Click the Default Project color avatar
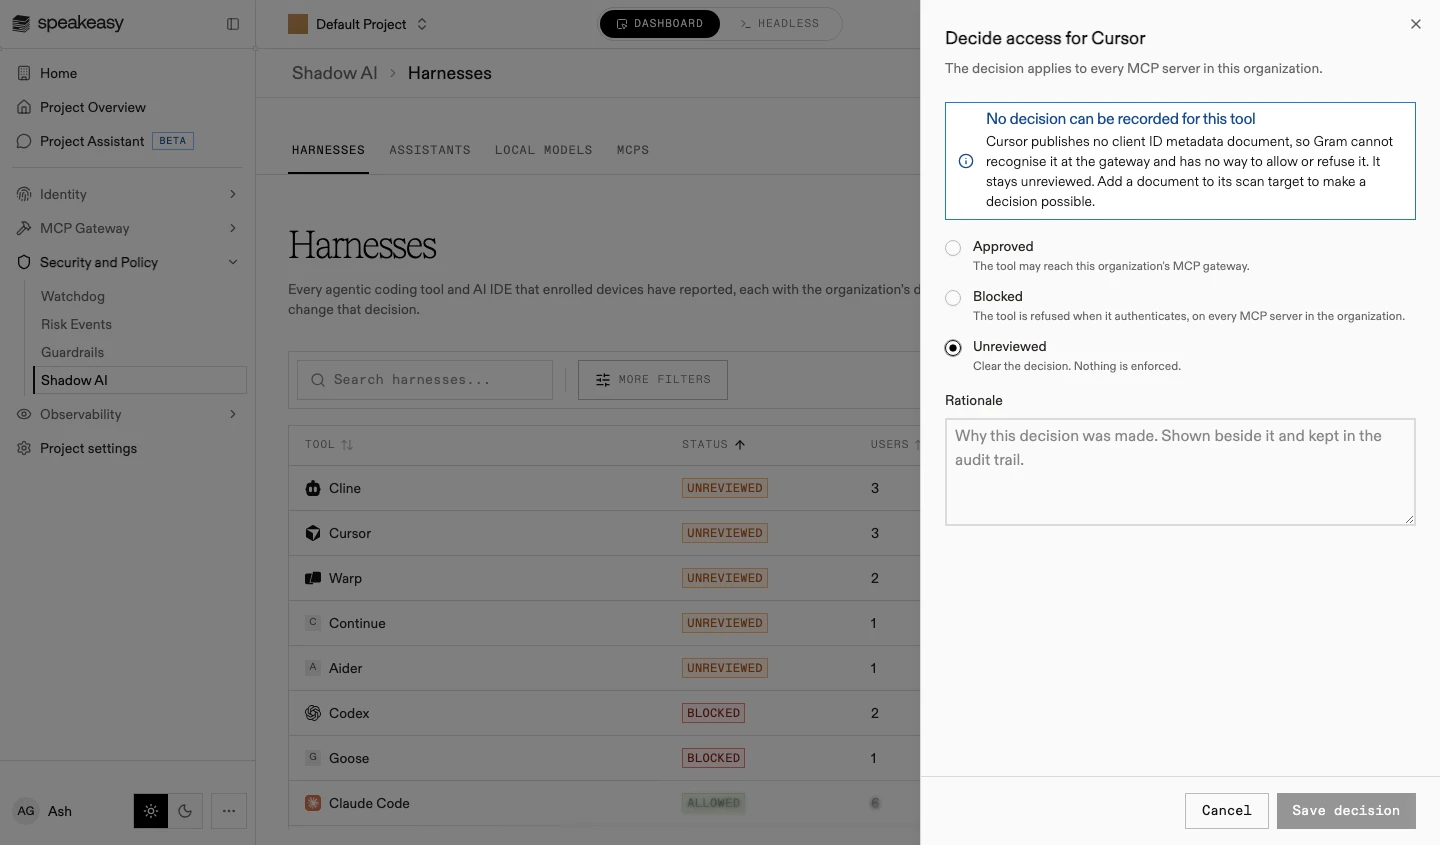The image size is (1440, 845). coord(298,24)
